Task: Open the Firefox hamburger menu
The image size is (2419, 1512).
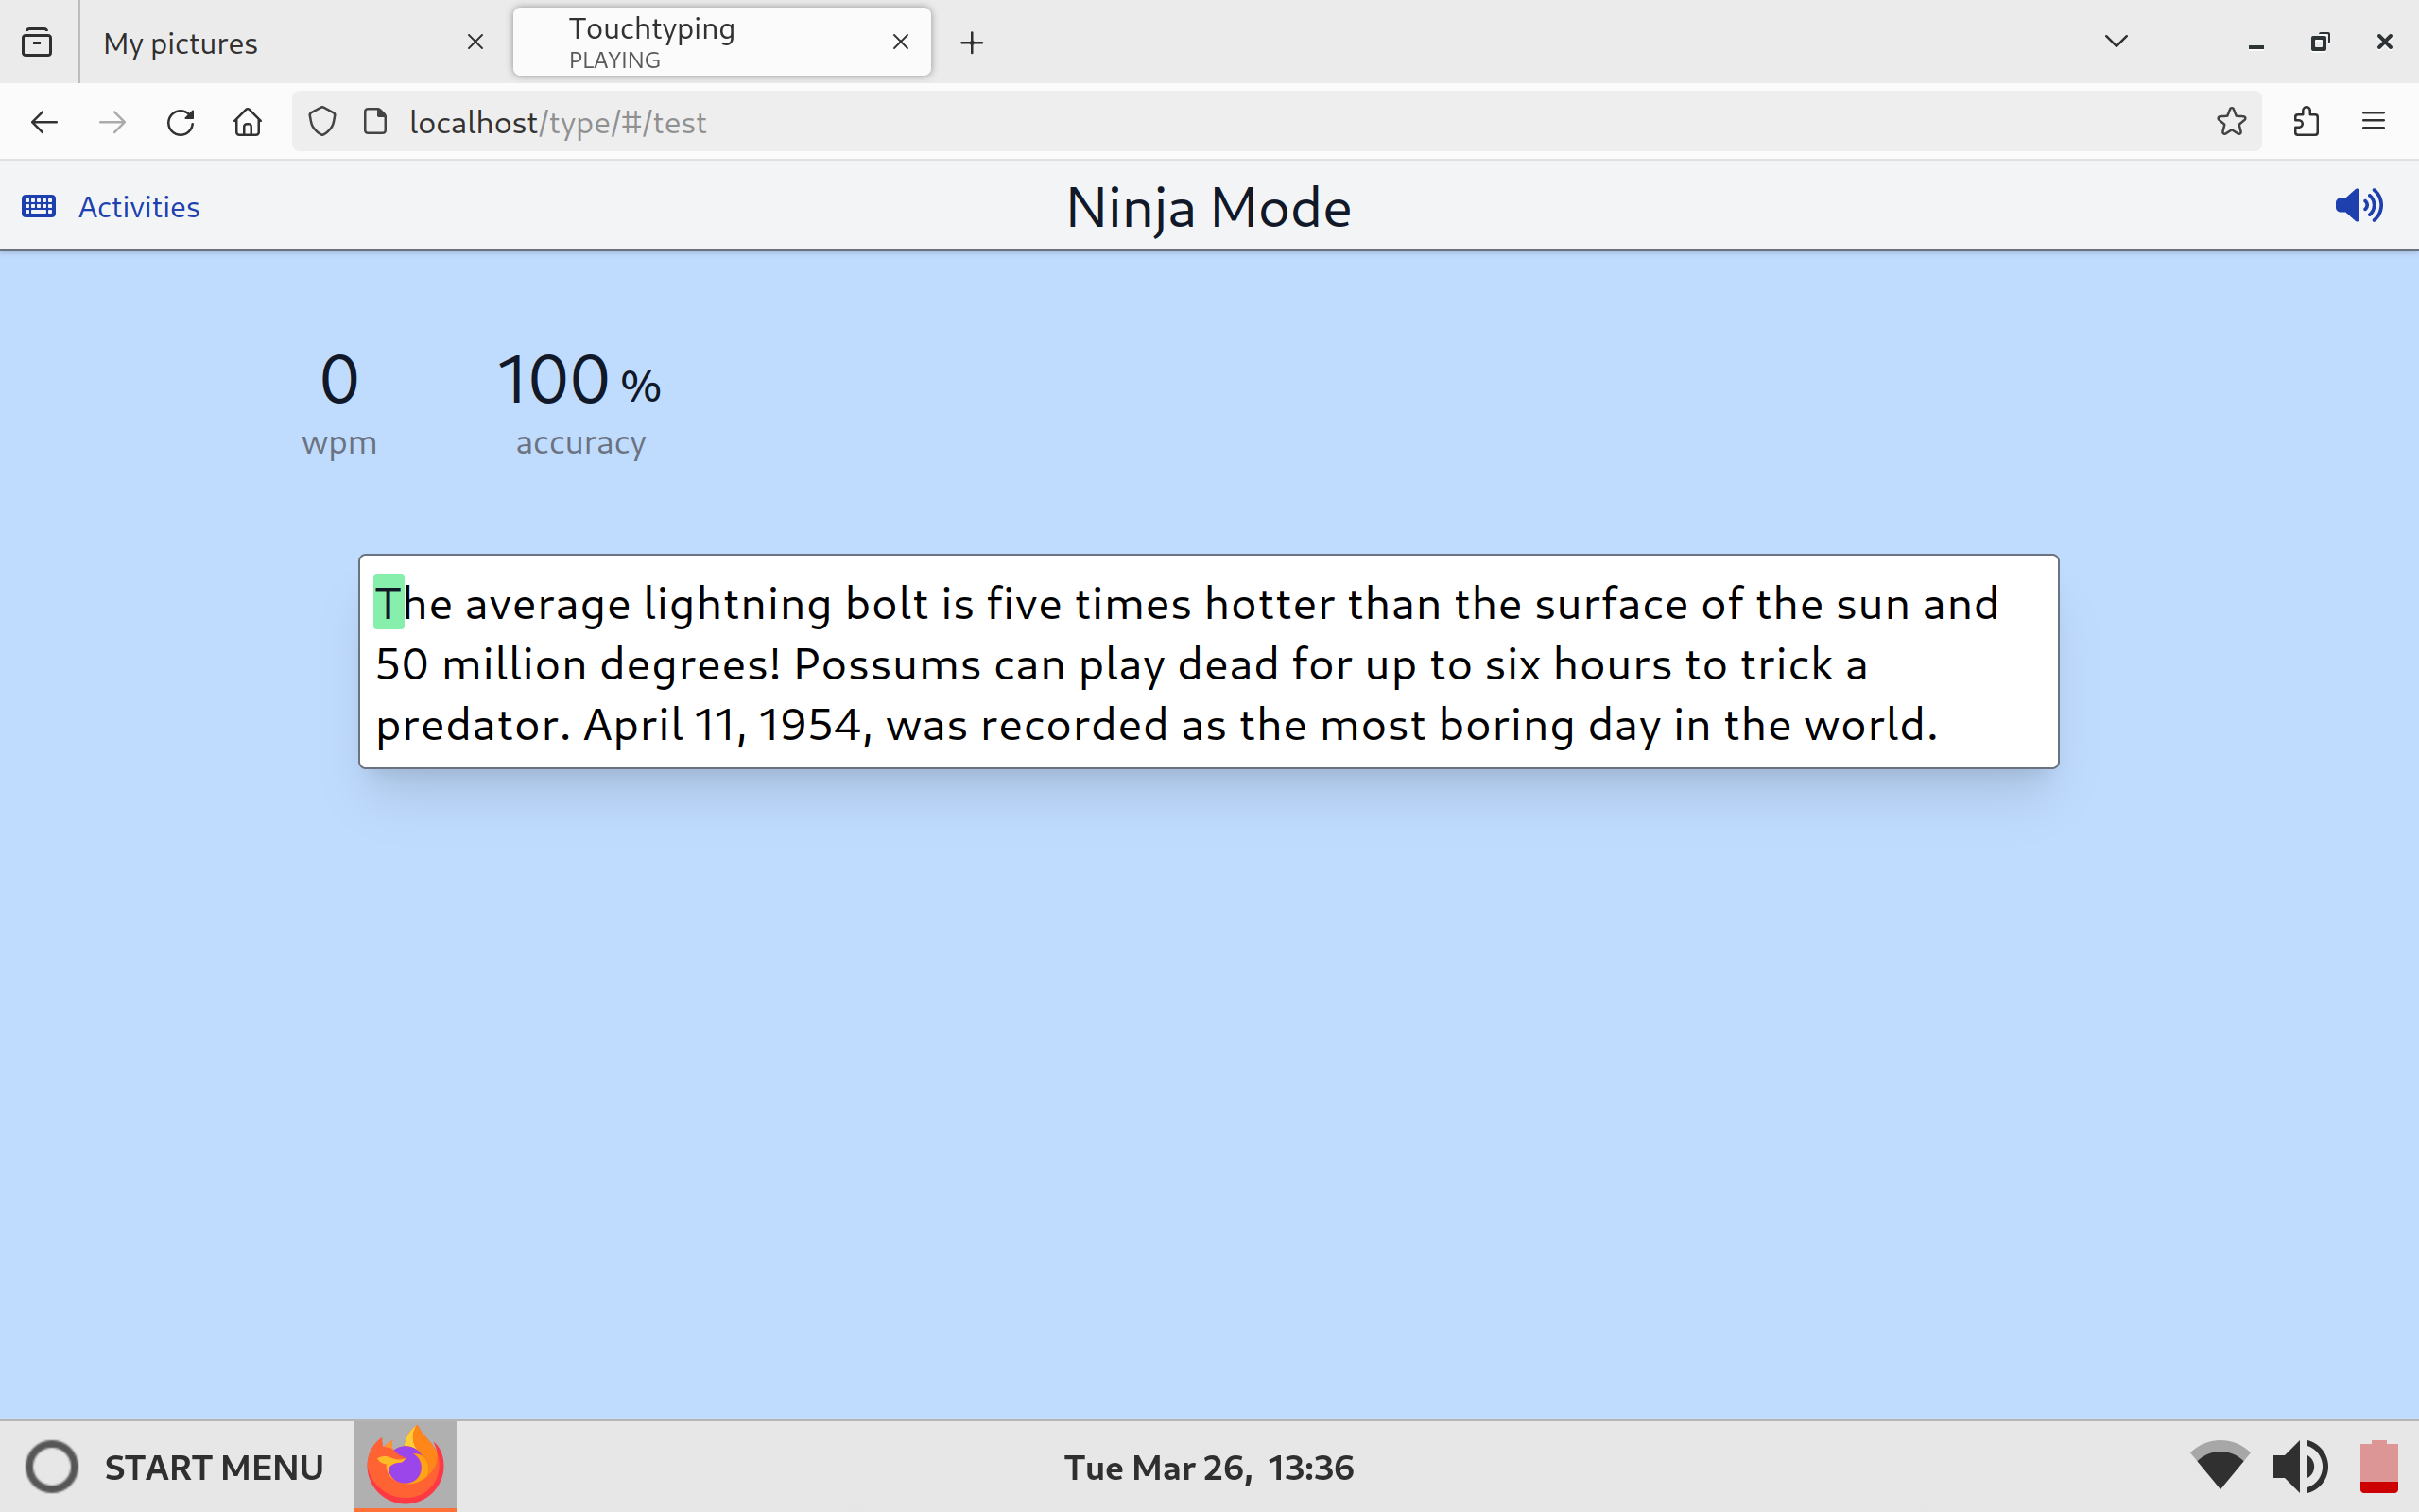Action: [2373, 122]
